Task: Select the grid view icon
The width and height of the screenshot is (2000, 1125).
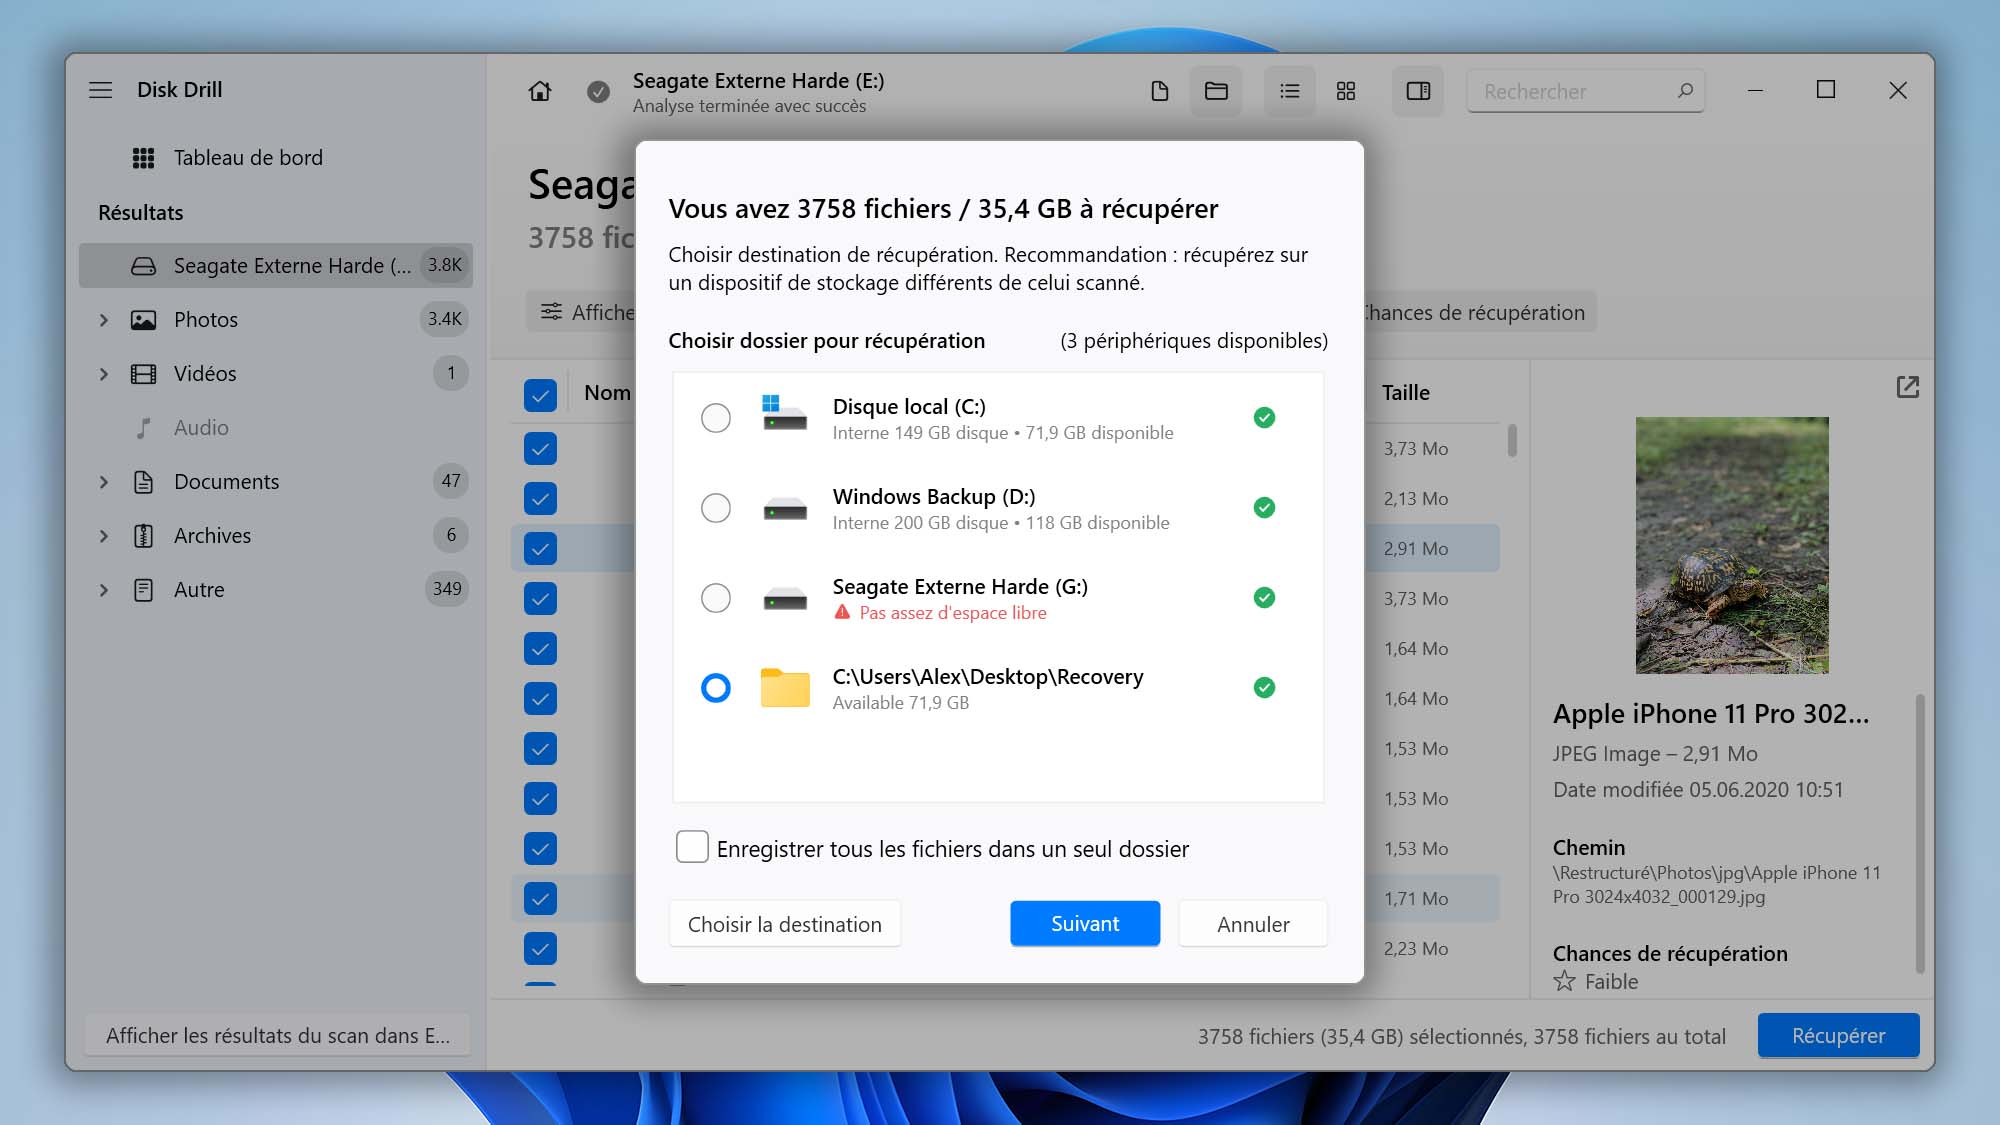Action: point(1346,91)
